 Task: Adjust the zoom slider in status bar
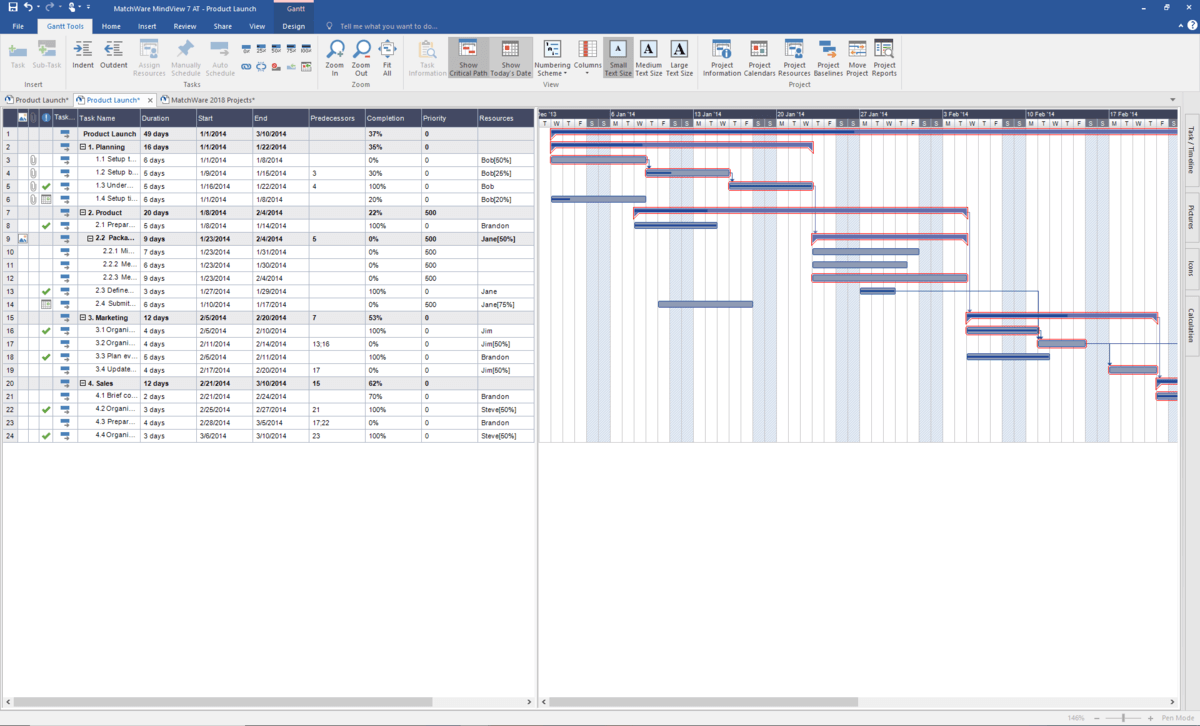click(x=1124, y=718)
